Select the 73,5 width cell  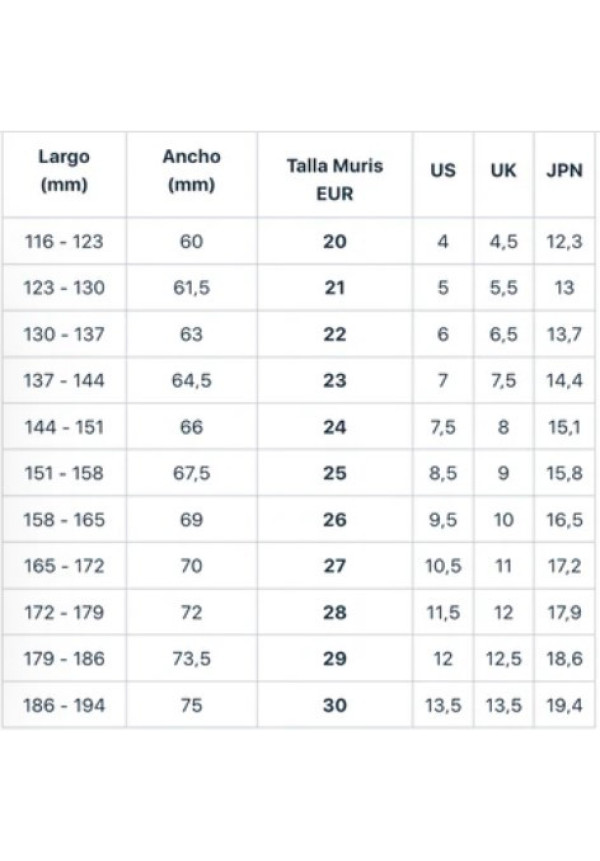point(191,659)
